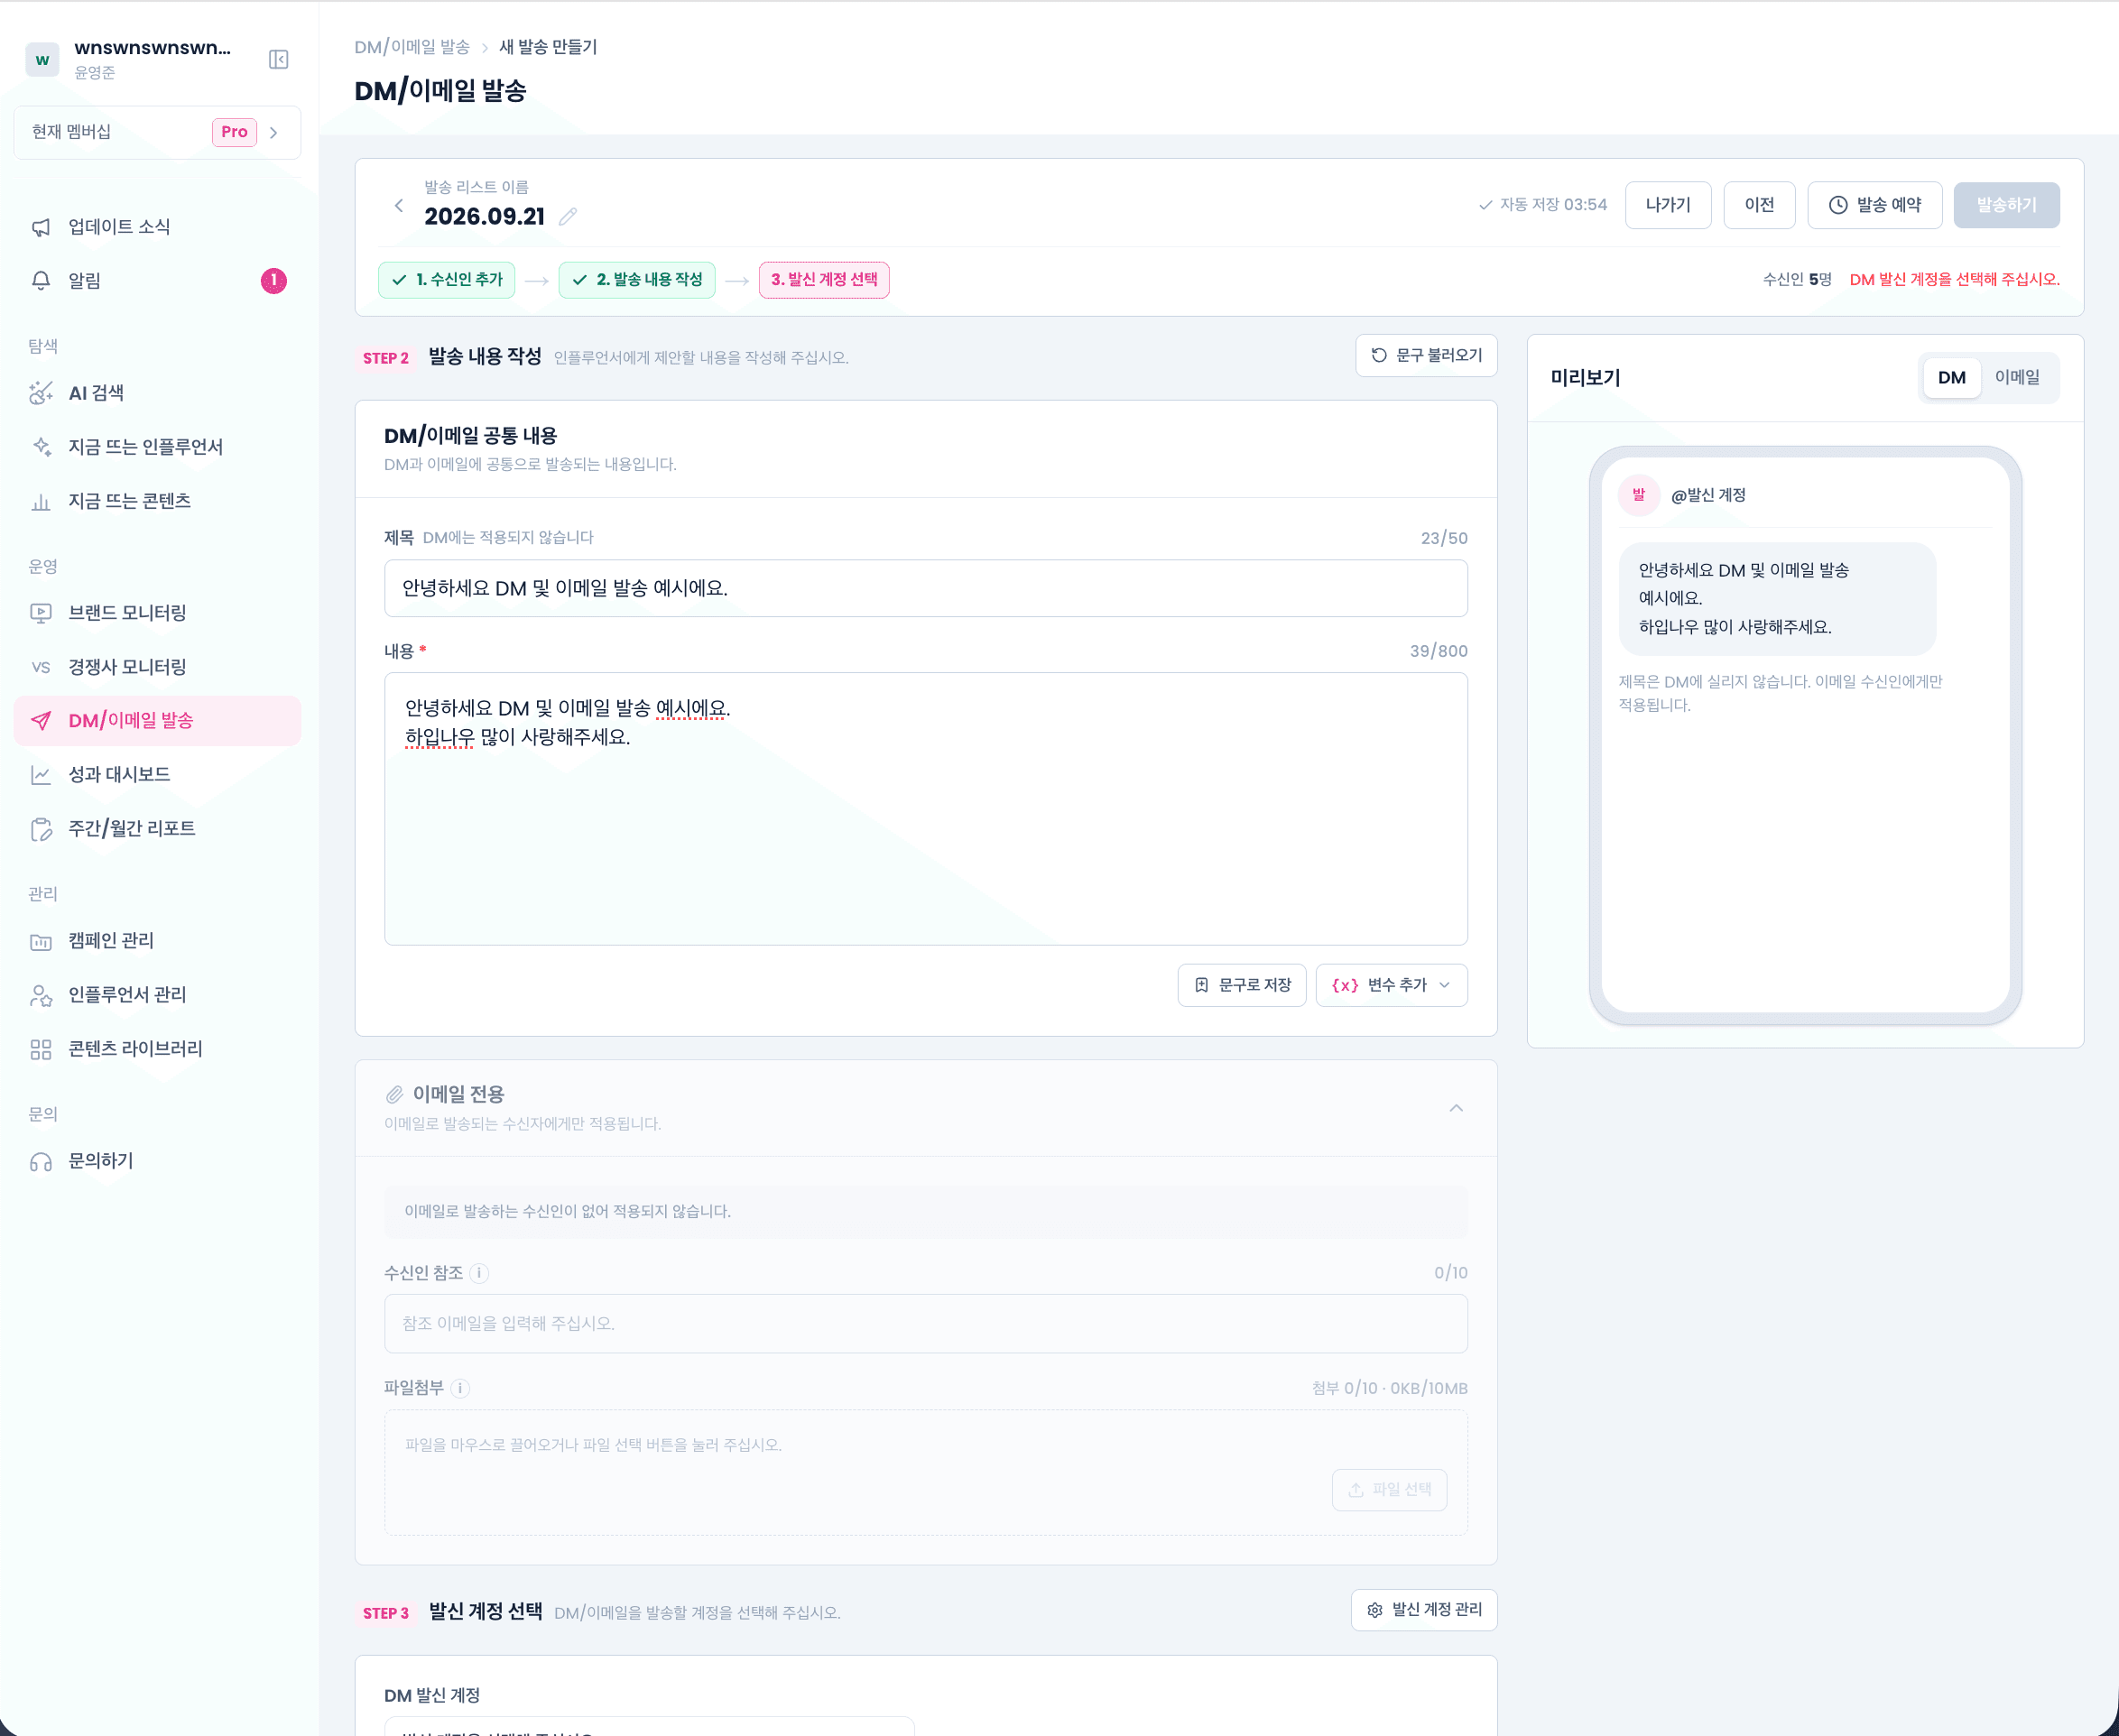Open 경쟁사 모니터링 VS item
The height and width of the screenshot is (1736, 2119).
click(x=157, y=667)
